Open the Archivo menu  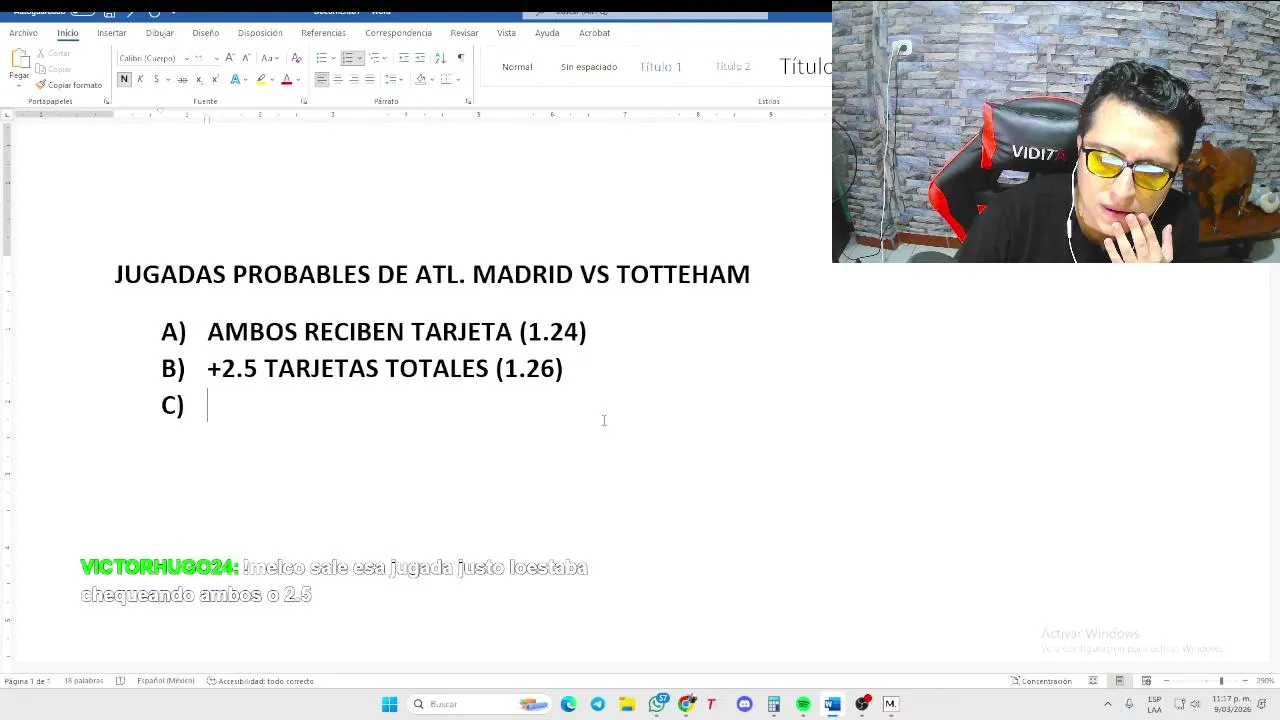coord(23,33)
